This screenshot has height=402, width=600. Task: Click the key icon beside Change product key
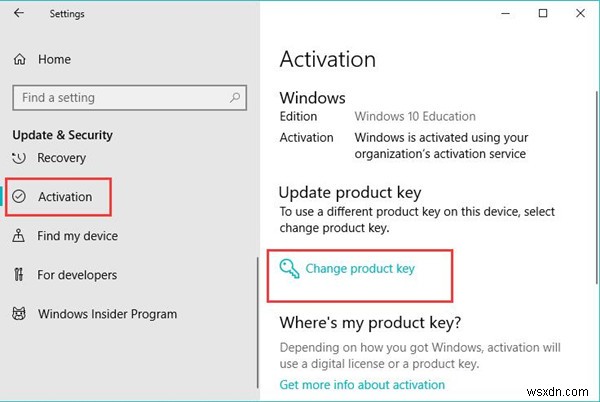click(290, 269)
